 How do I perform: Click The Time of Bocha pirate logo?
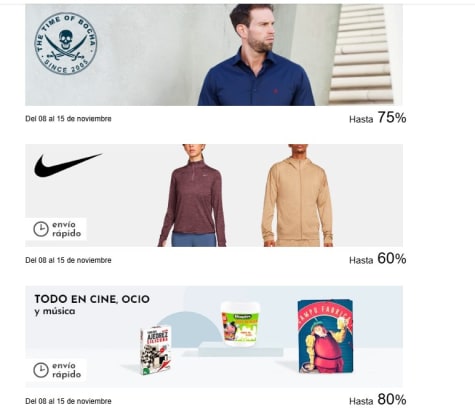point(66,43)
